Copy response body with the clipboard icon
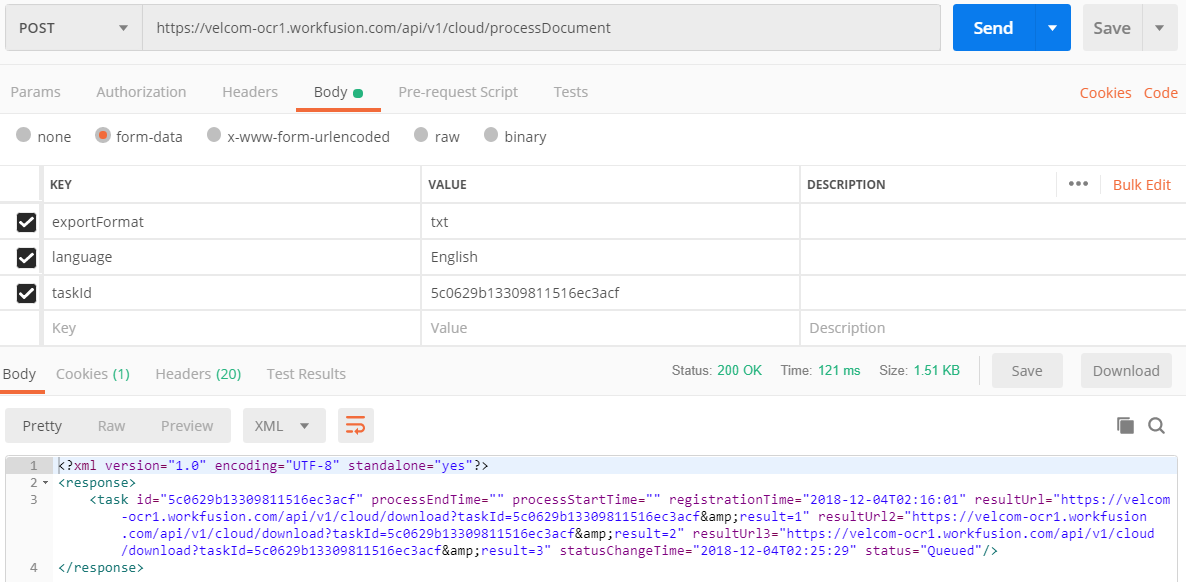The width and height of the screenshot is (1186, 582). (x=1125, y=425)
